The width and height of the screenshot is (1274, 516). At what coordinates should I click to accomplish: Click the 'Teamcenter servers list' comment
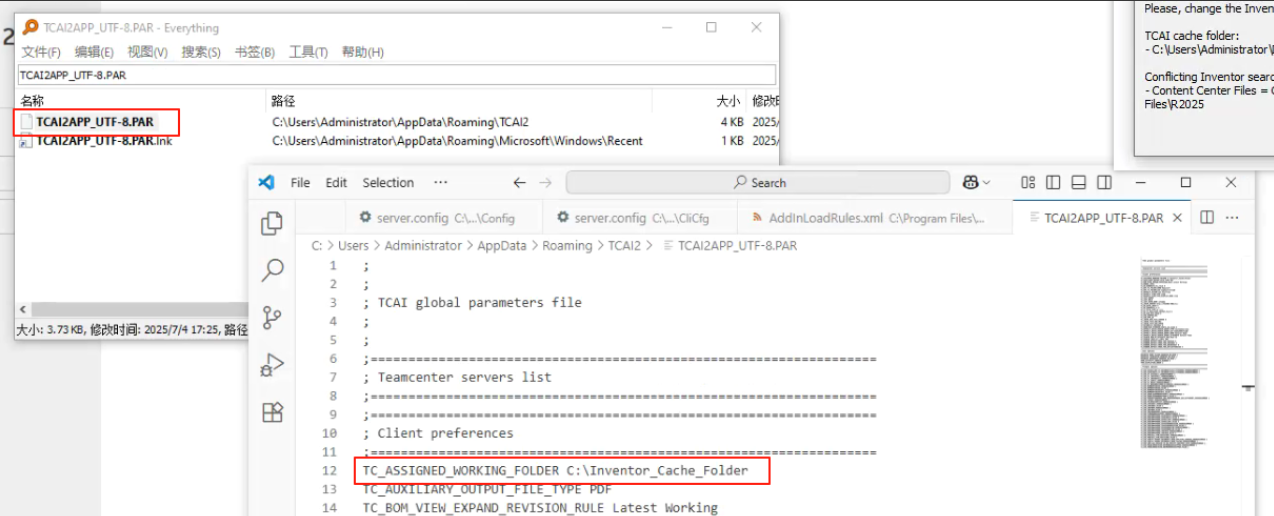(457, 377)
